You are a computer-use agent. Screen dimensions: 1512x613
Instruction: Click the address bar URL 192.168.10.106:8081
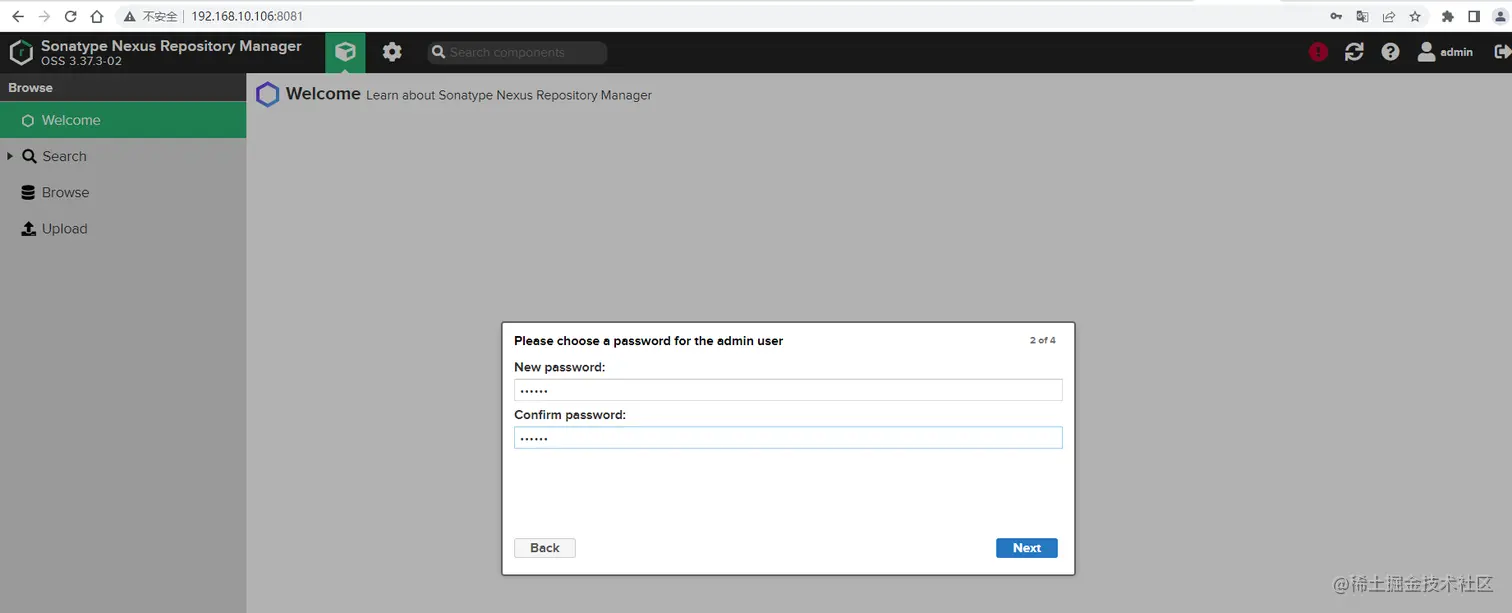pyautogui.click(x=247, y=16)
